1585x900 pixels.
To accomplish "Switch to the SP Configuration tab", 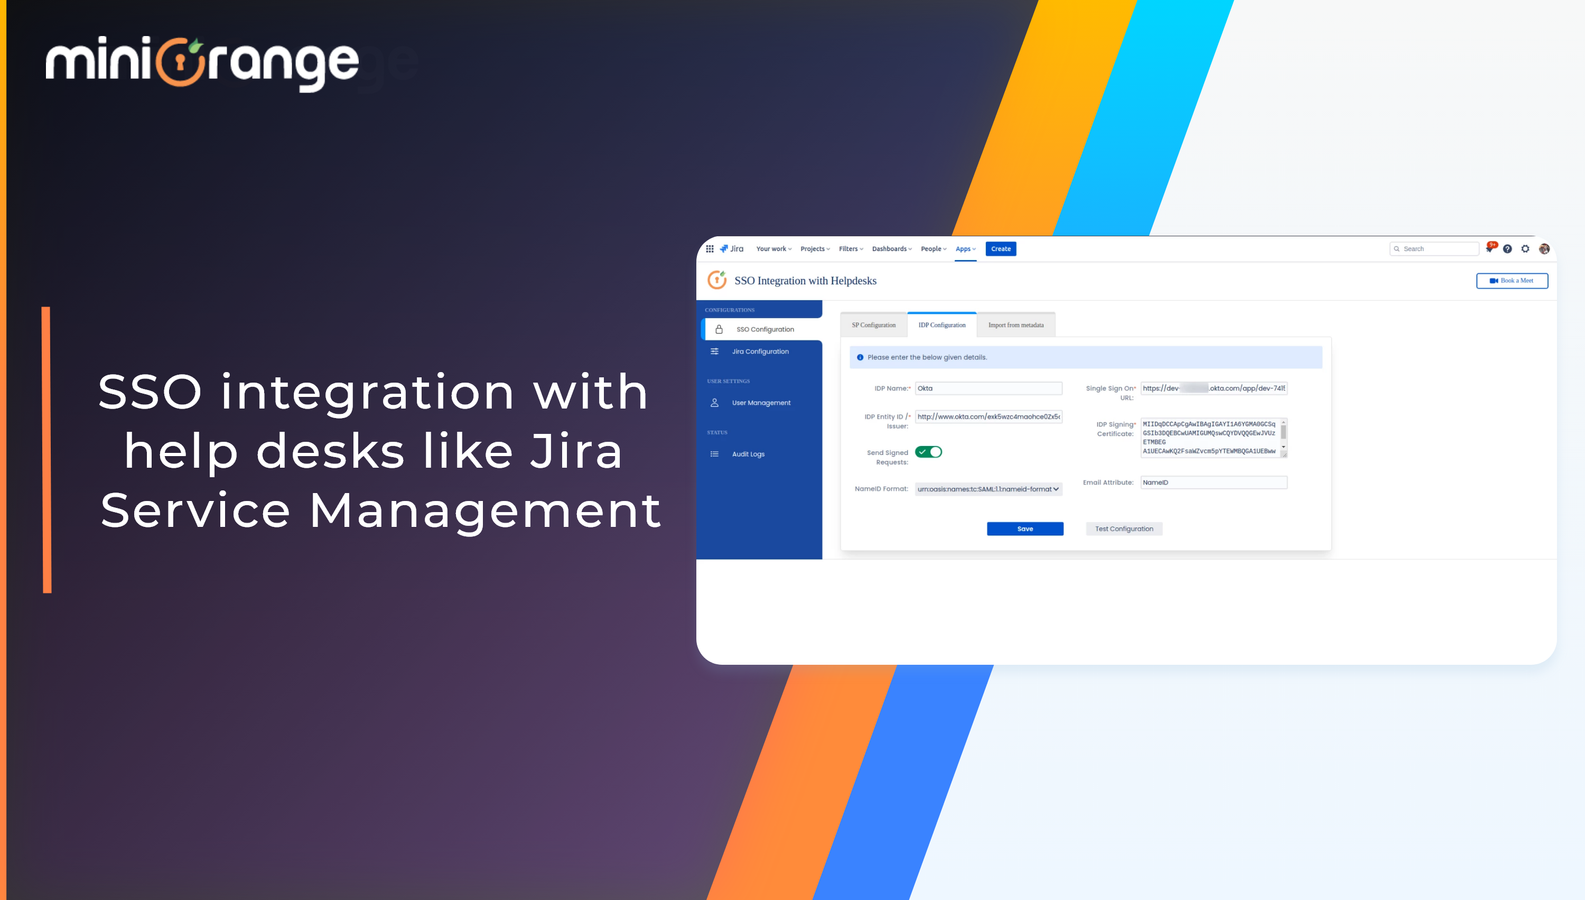I will point(874,325).
